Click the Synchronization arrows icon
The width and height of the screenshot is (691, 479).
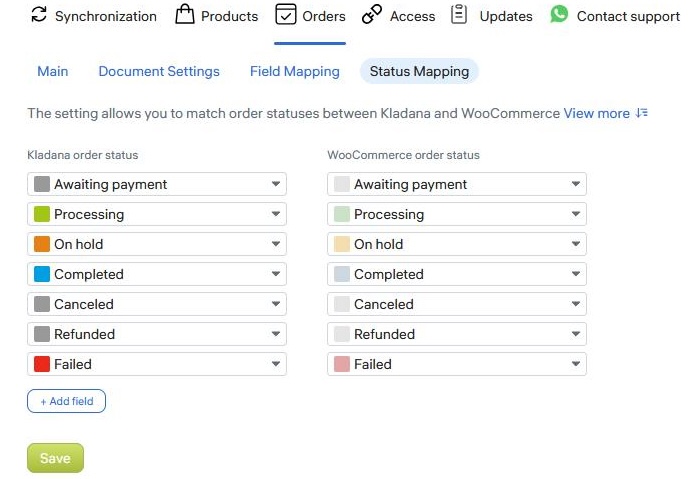39,15
